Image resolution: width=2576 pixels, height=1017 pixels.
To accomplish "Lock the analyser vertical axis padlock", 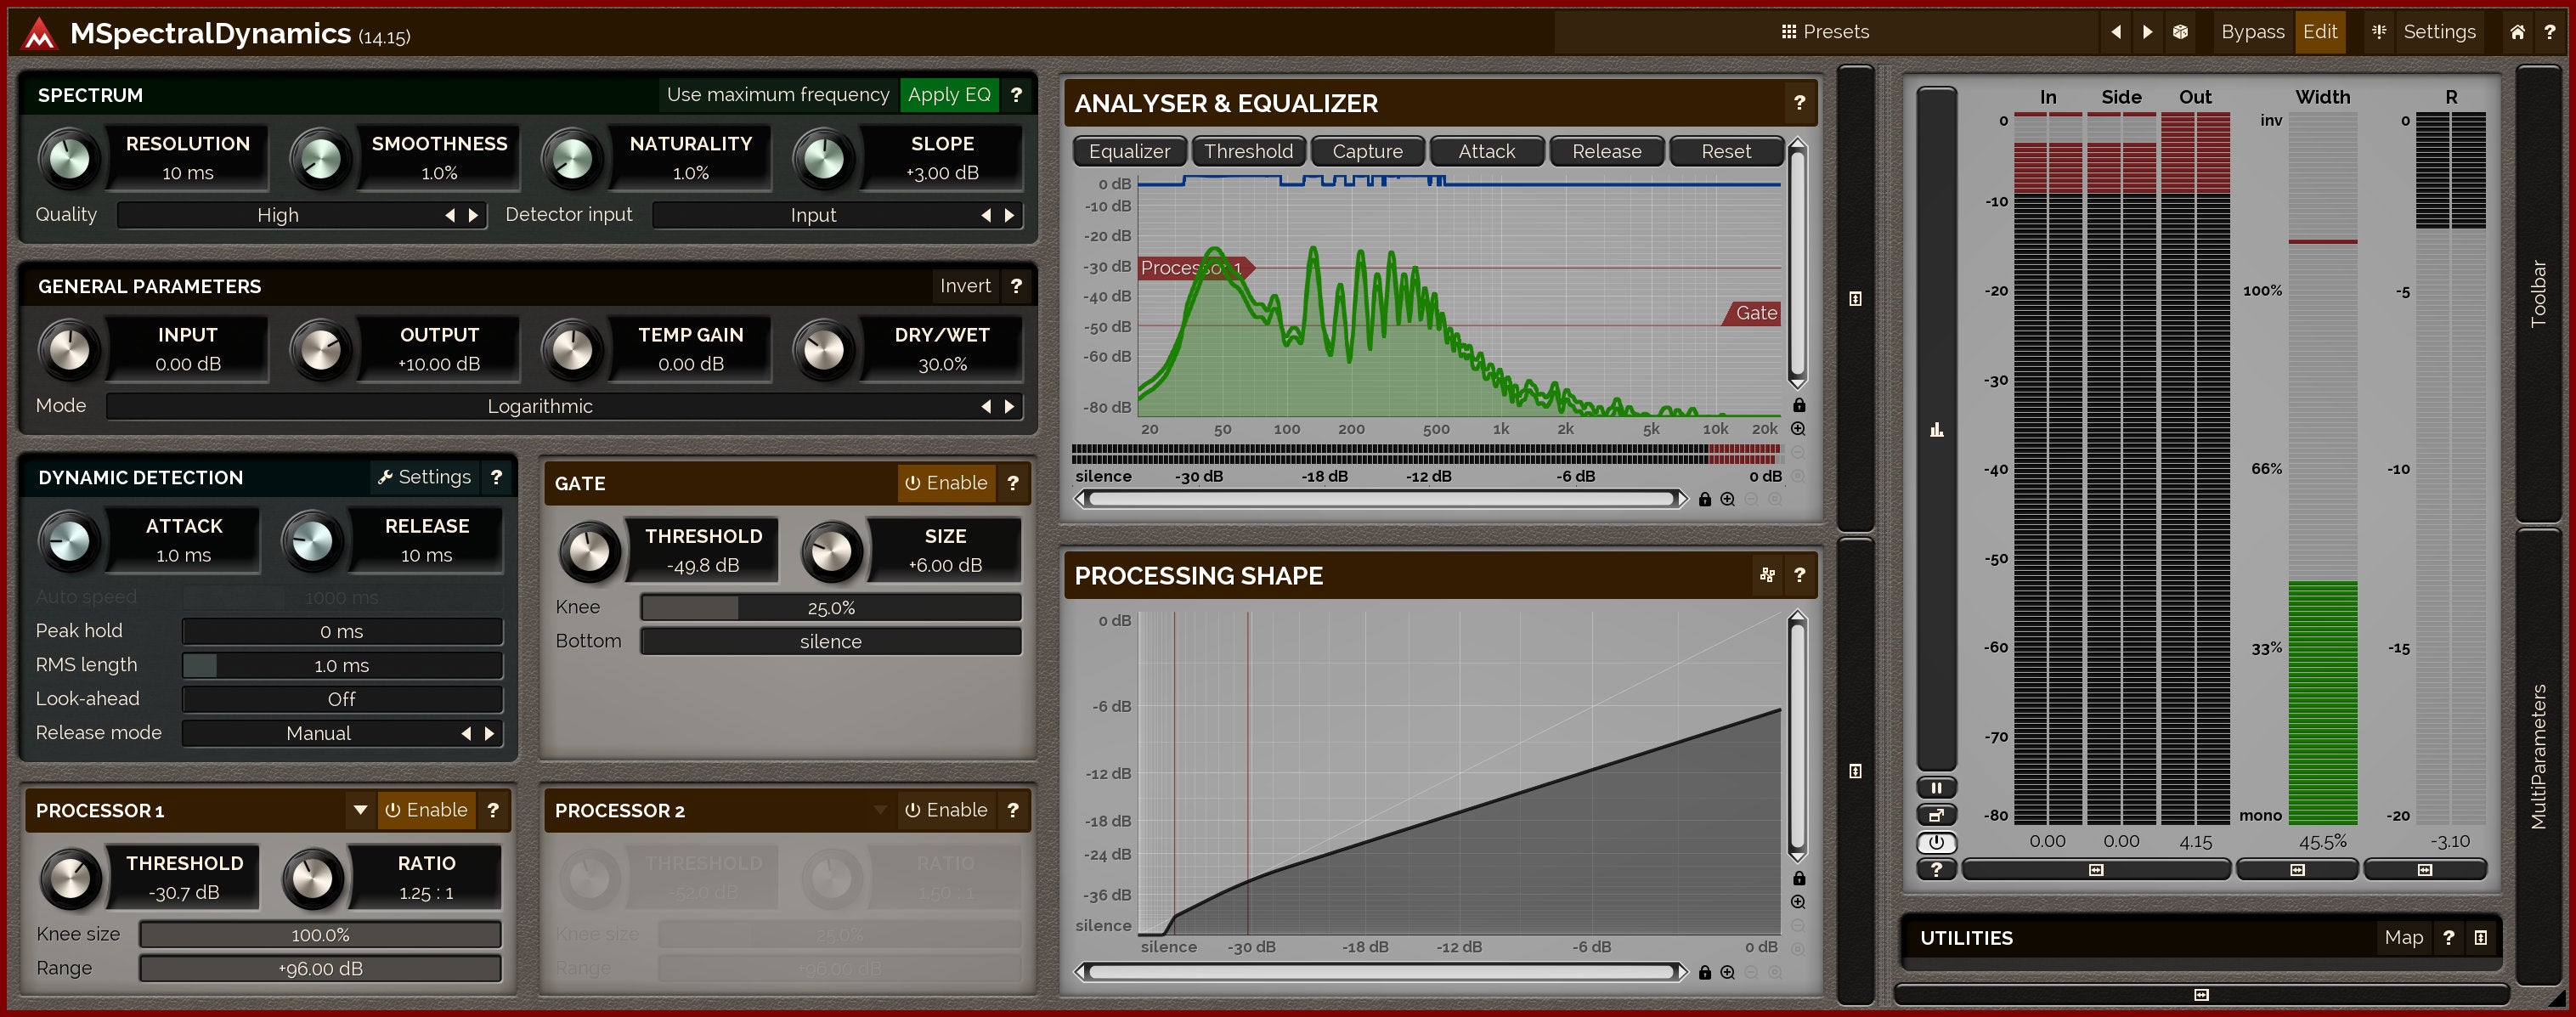I will coord(1798,405).
